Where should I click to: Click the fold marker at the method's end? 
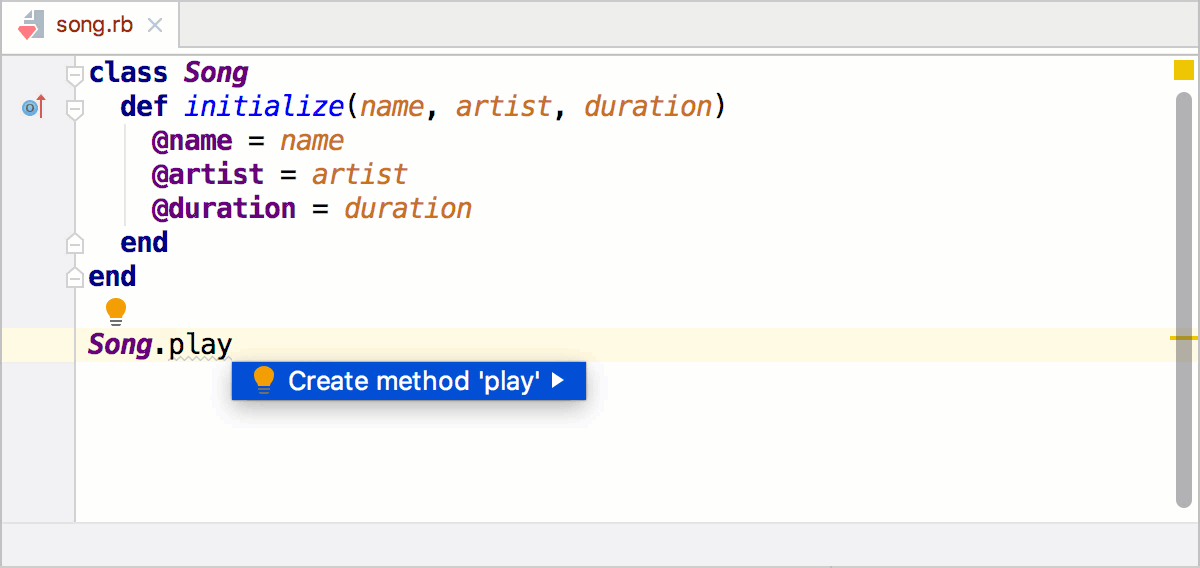[x=74, y=243]
